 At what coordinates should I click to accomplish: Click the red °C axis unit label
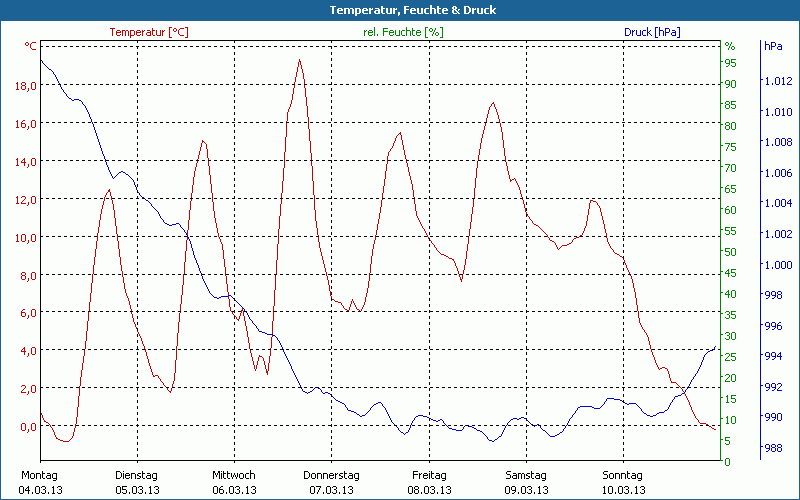point(31,46)
